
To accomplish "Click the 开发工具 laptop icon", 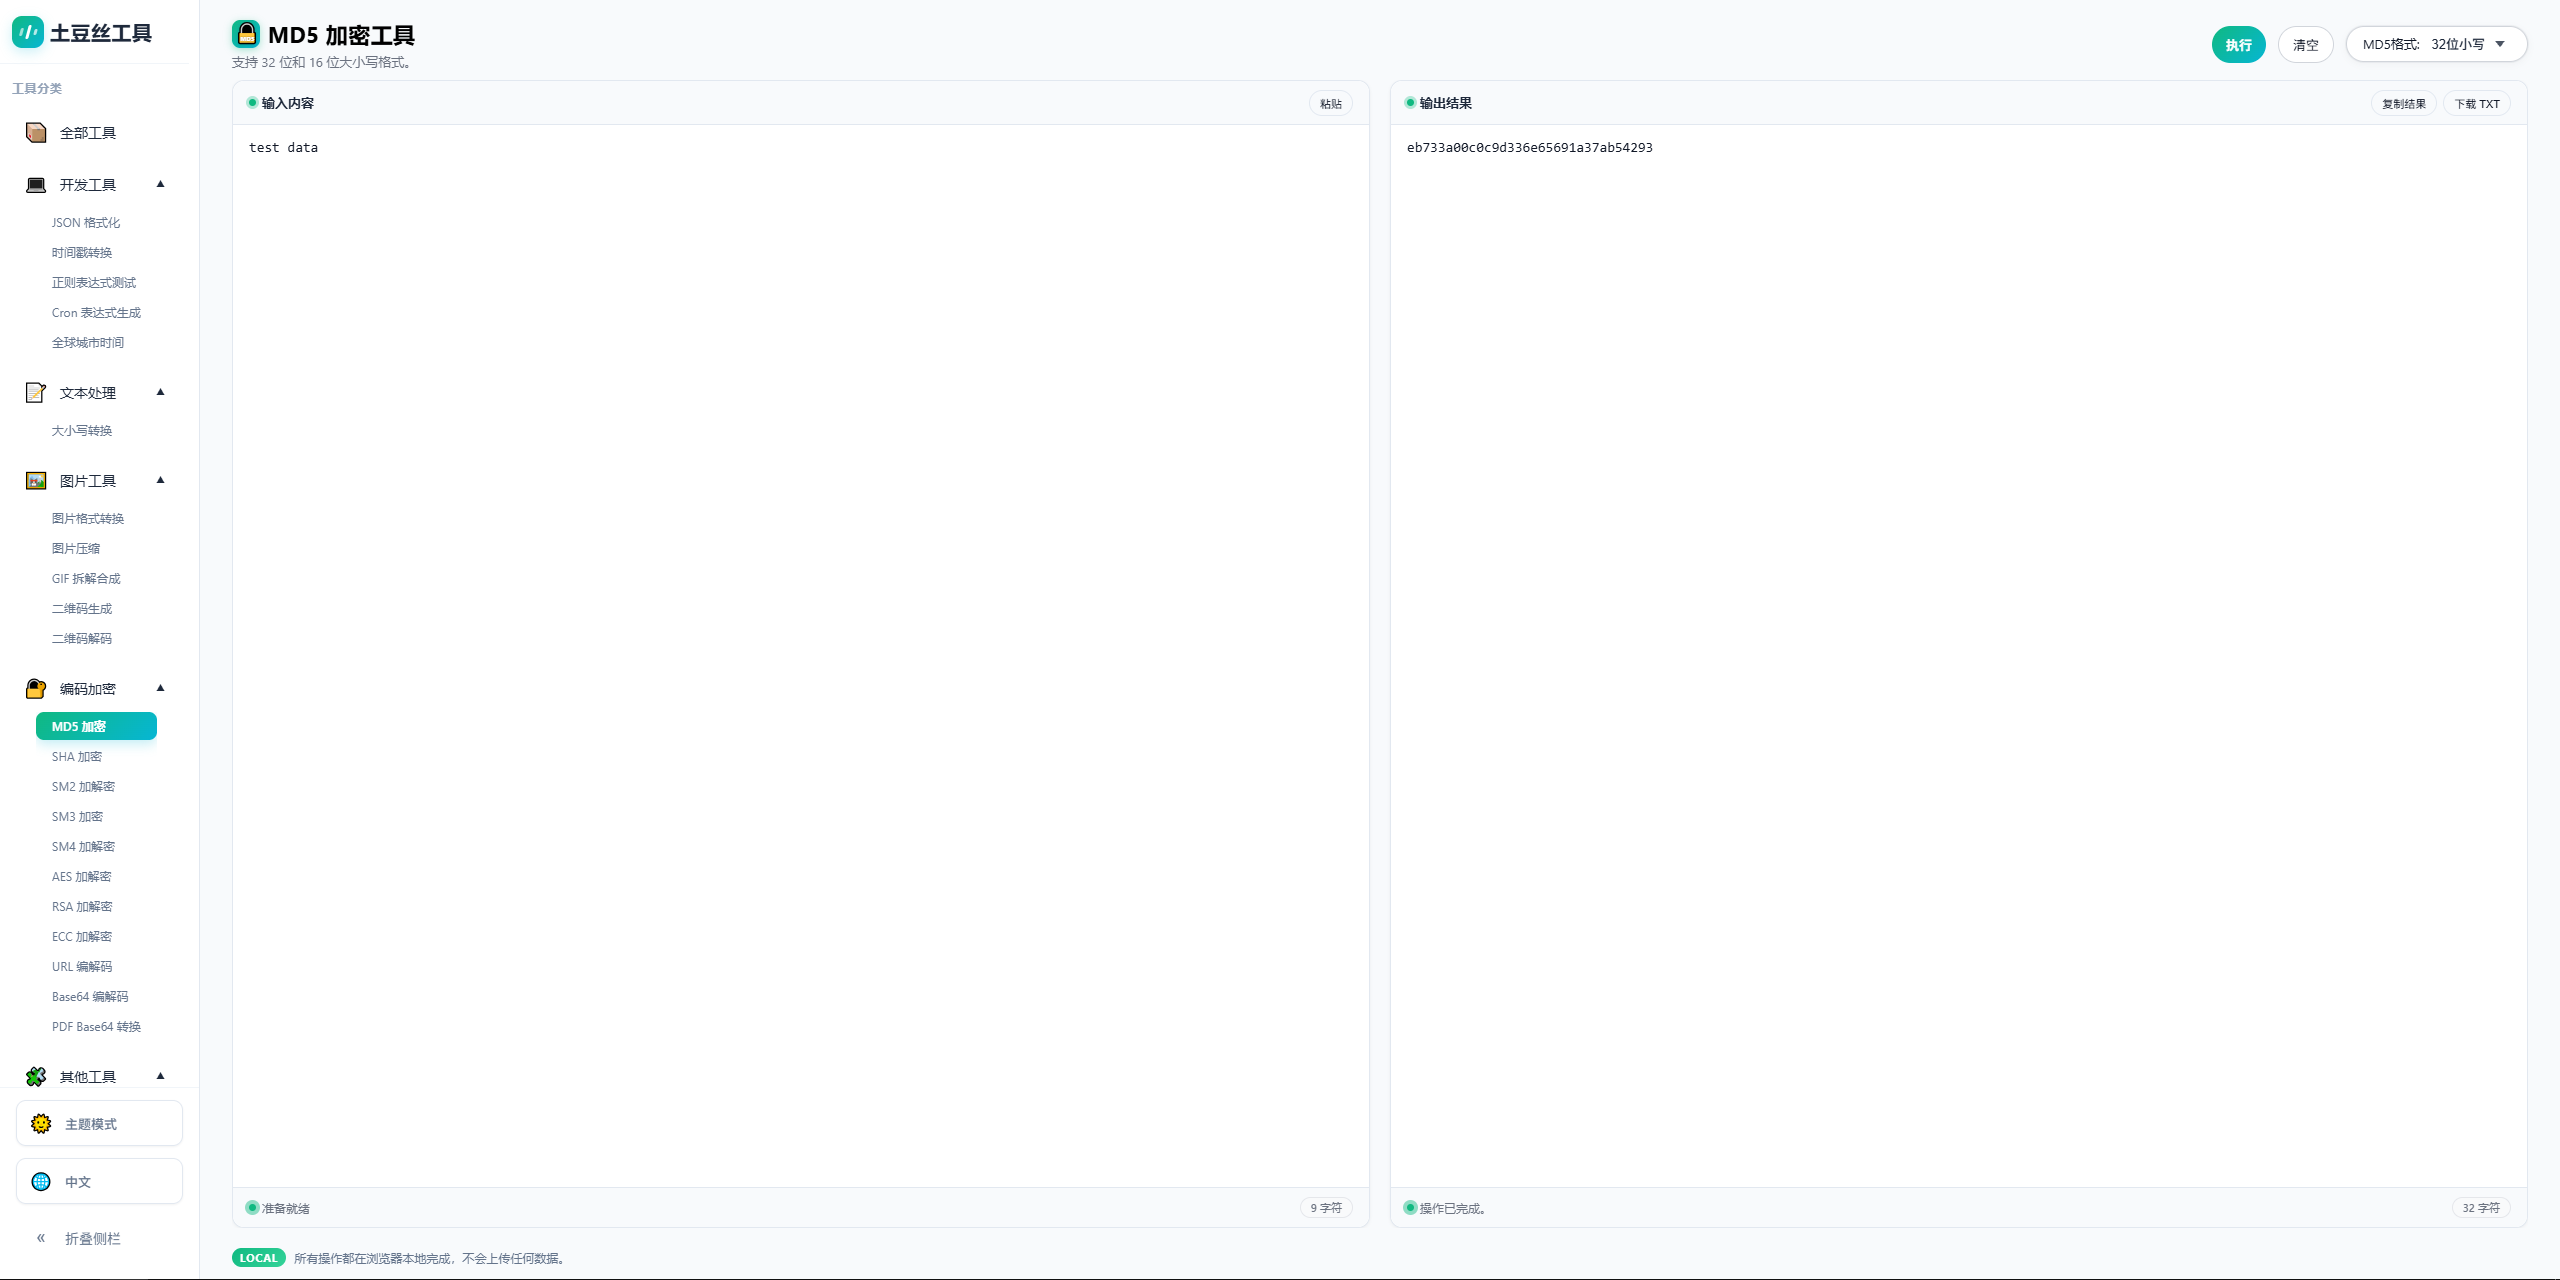I will tap(36, 185).
